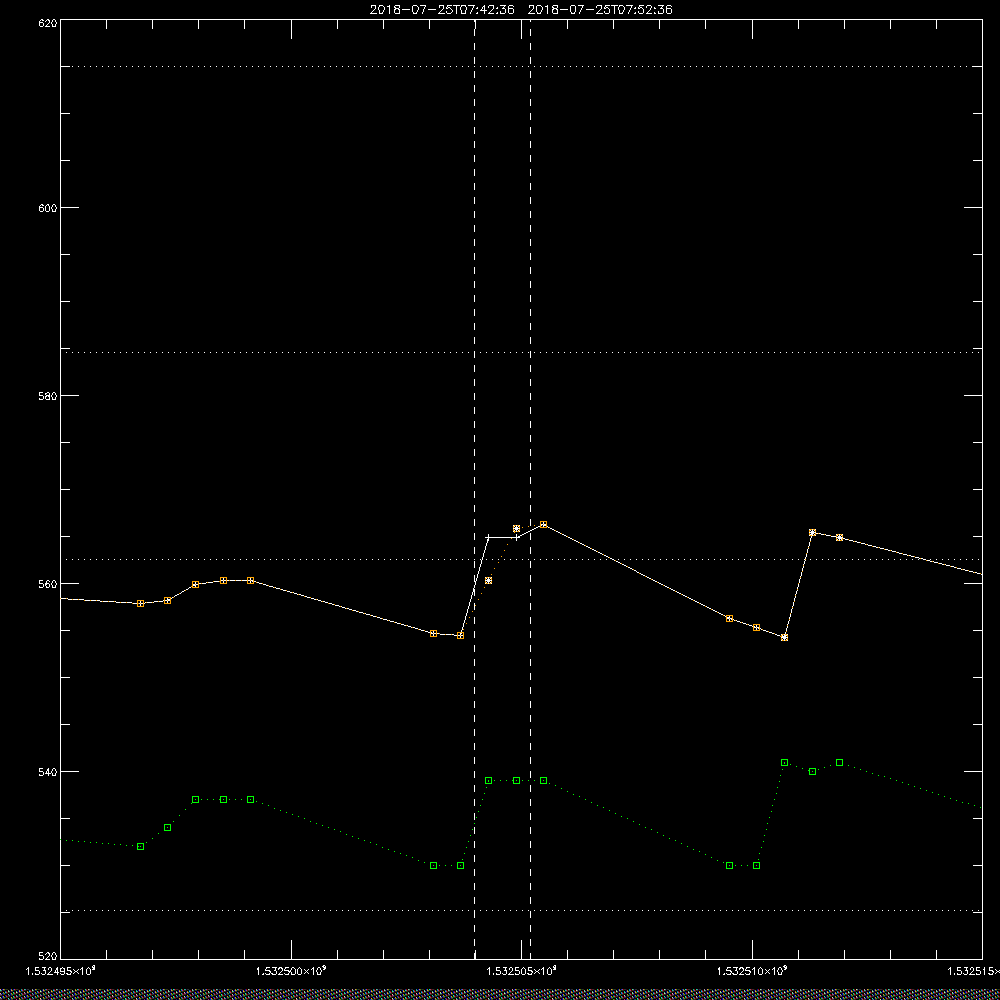Click the left dashed vertical time marker line
Image resolution: width=1000 pixels, height=1000 pixels.
[x=474, y=489]
